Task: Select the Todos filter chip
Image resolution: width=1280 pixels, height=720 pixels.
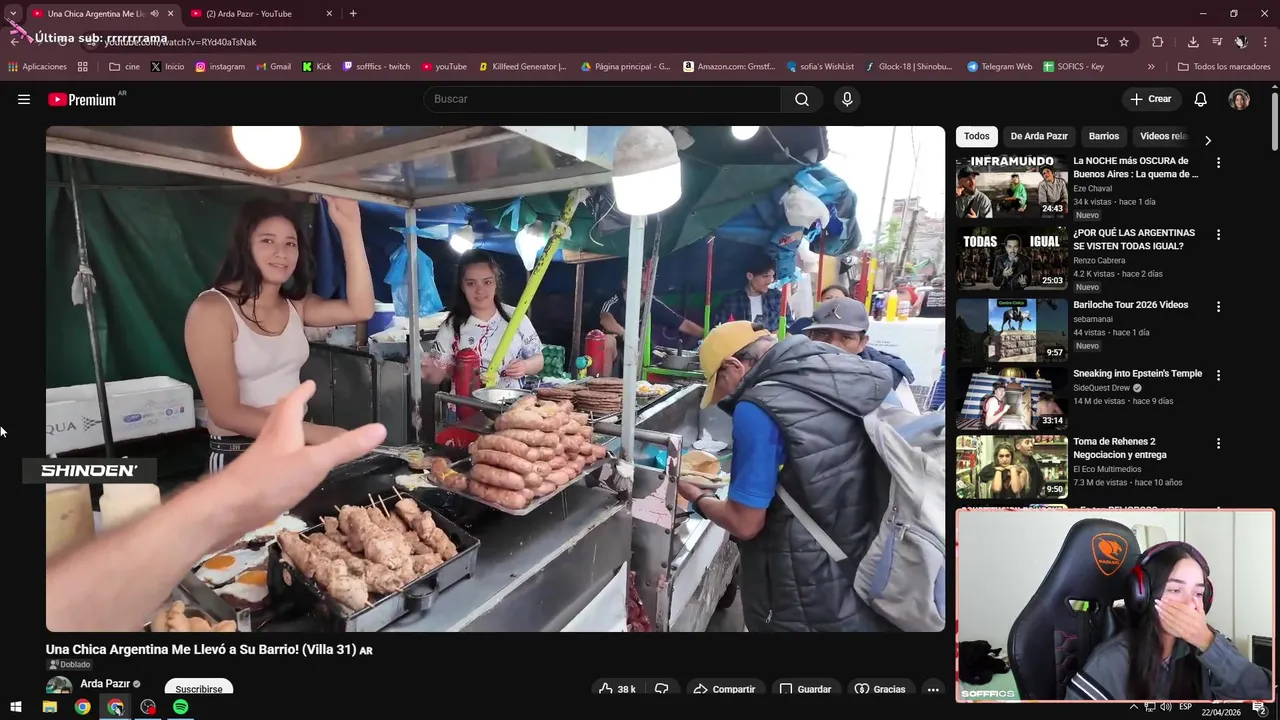Action: pos(977,136)
